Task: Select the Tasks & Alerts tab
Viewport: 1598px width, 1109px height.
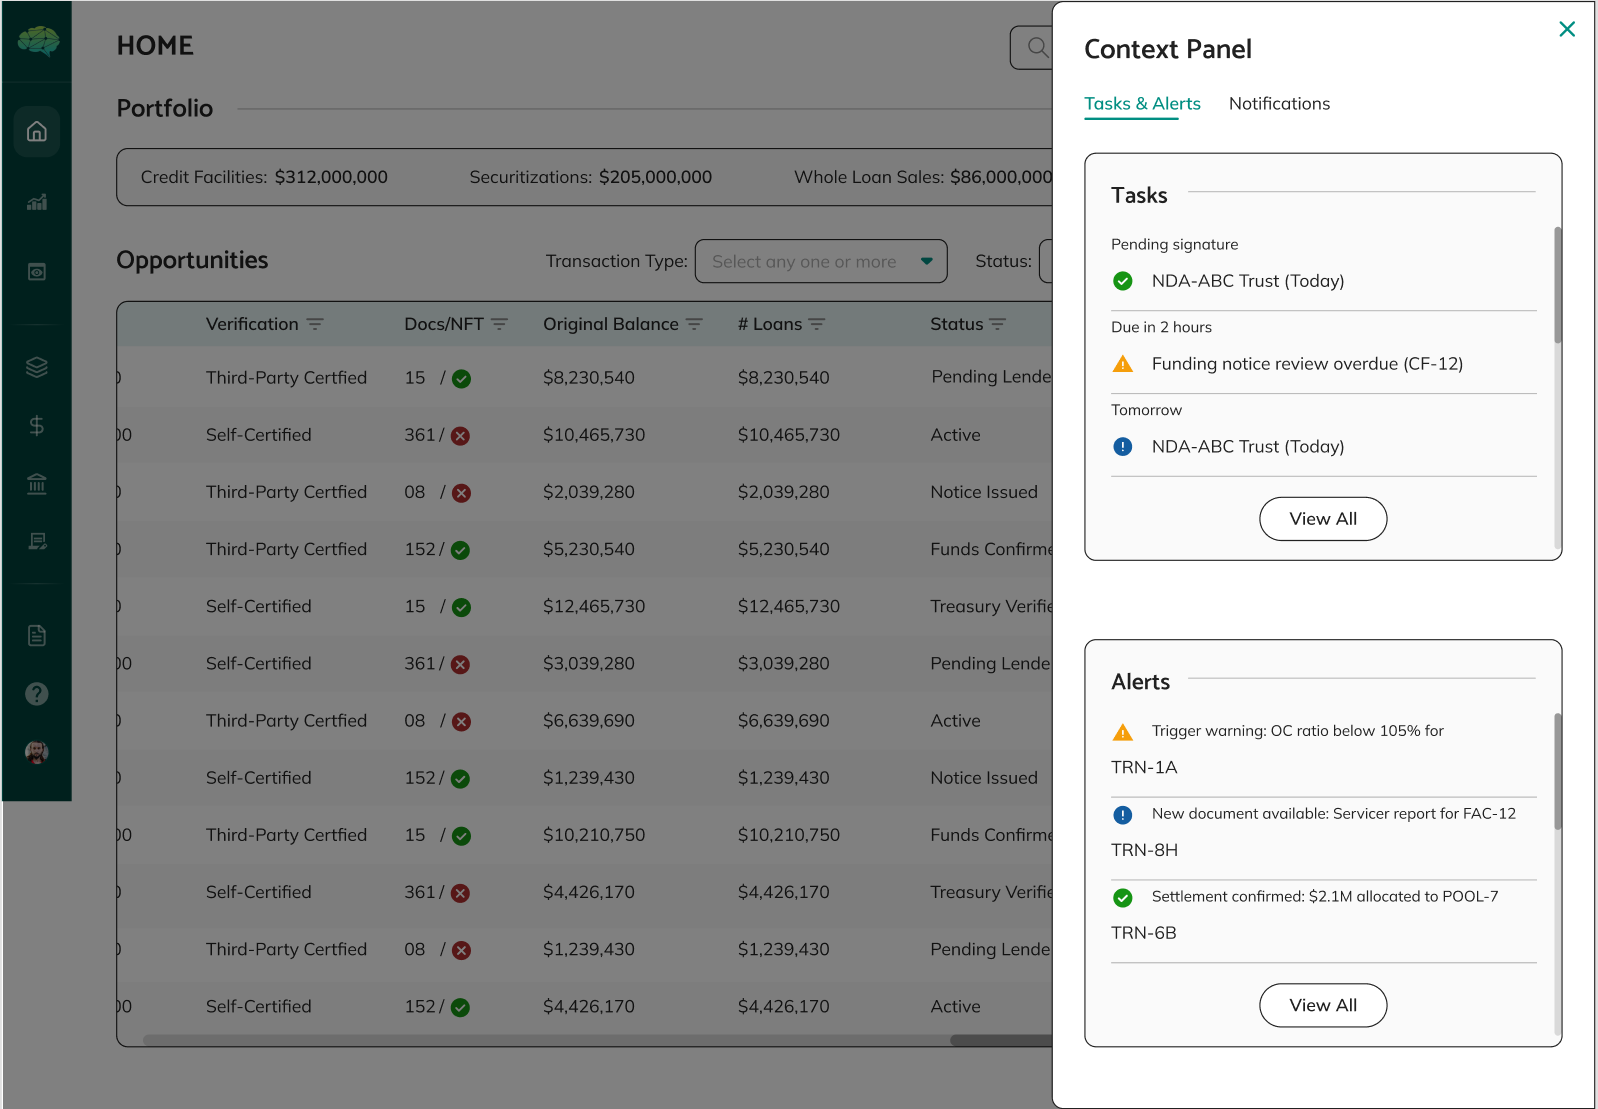Action: (1142, 104)
